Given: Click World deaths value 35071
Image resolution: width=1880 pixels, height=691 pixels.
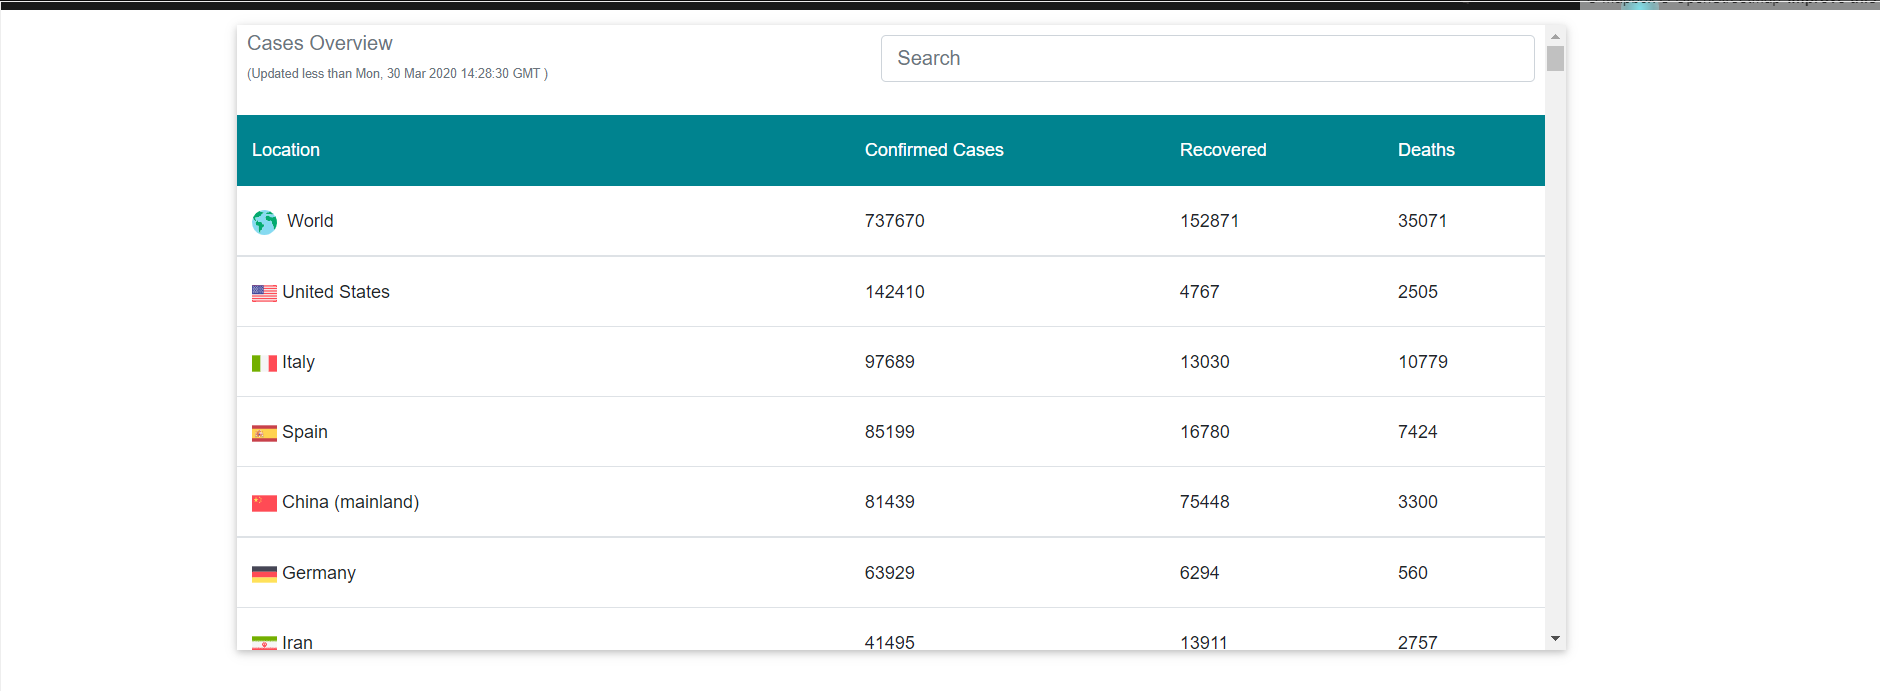Looking at the screenshot, I should [1422, 221].
